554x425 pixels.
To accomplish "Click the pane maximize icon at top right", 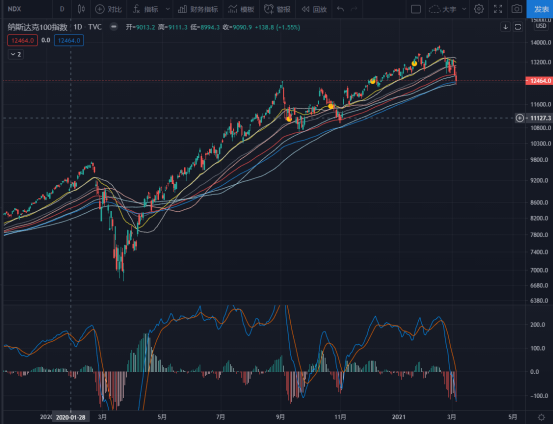I will (x=518, y=27).
